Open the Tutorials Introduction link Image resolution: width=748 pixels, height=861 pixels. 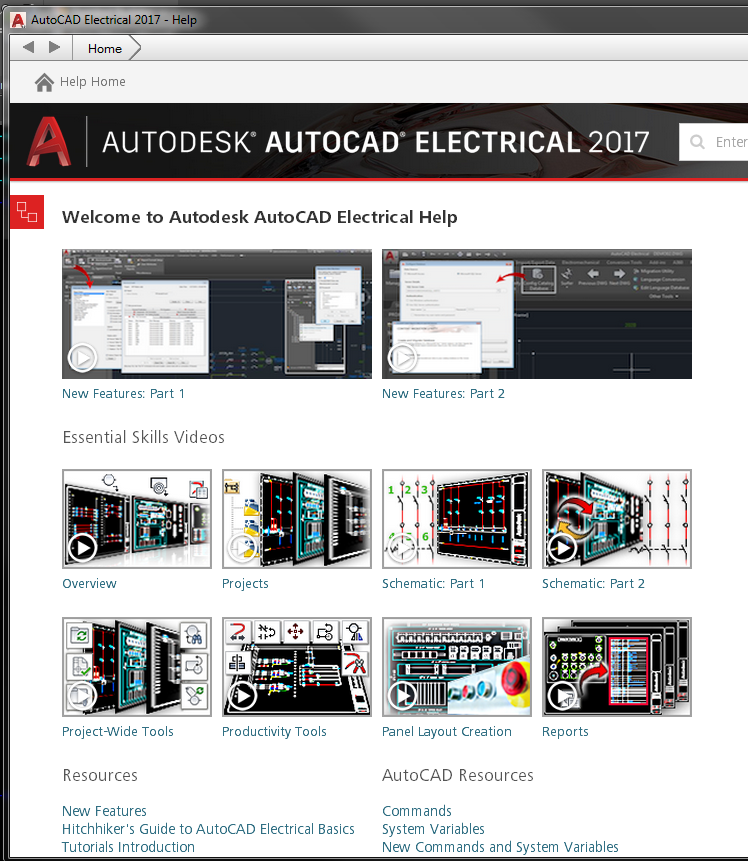(129, 847)
